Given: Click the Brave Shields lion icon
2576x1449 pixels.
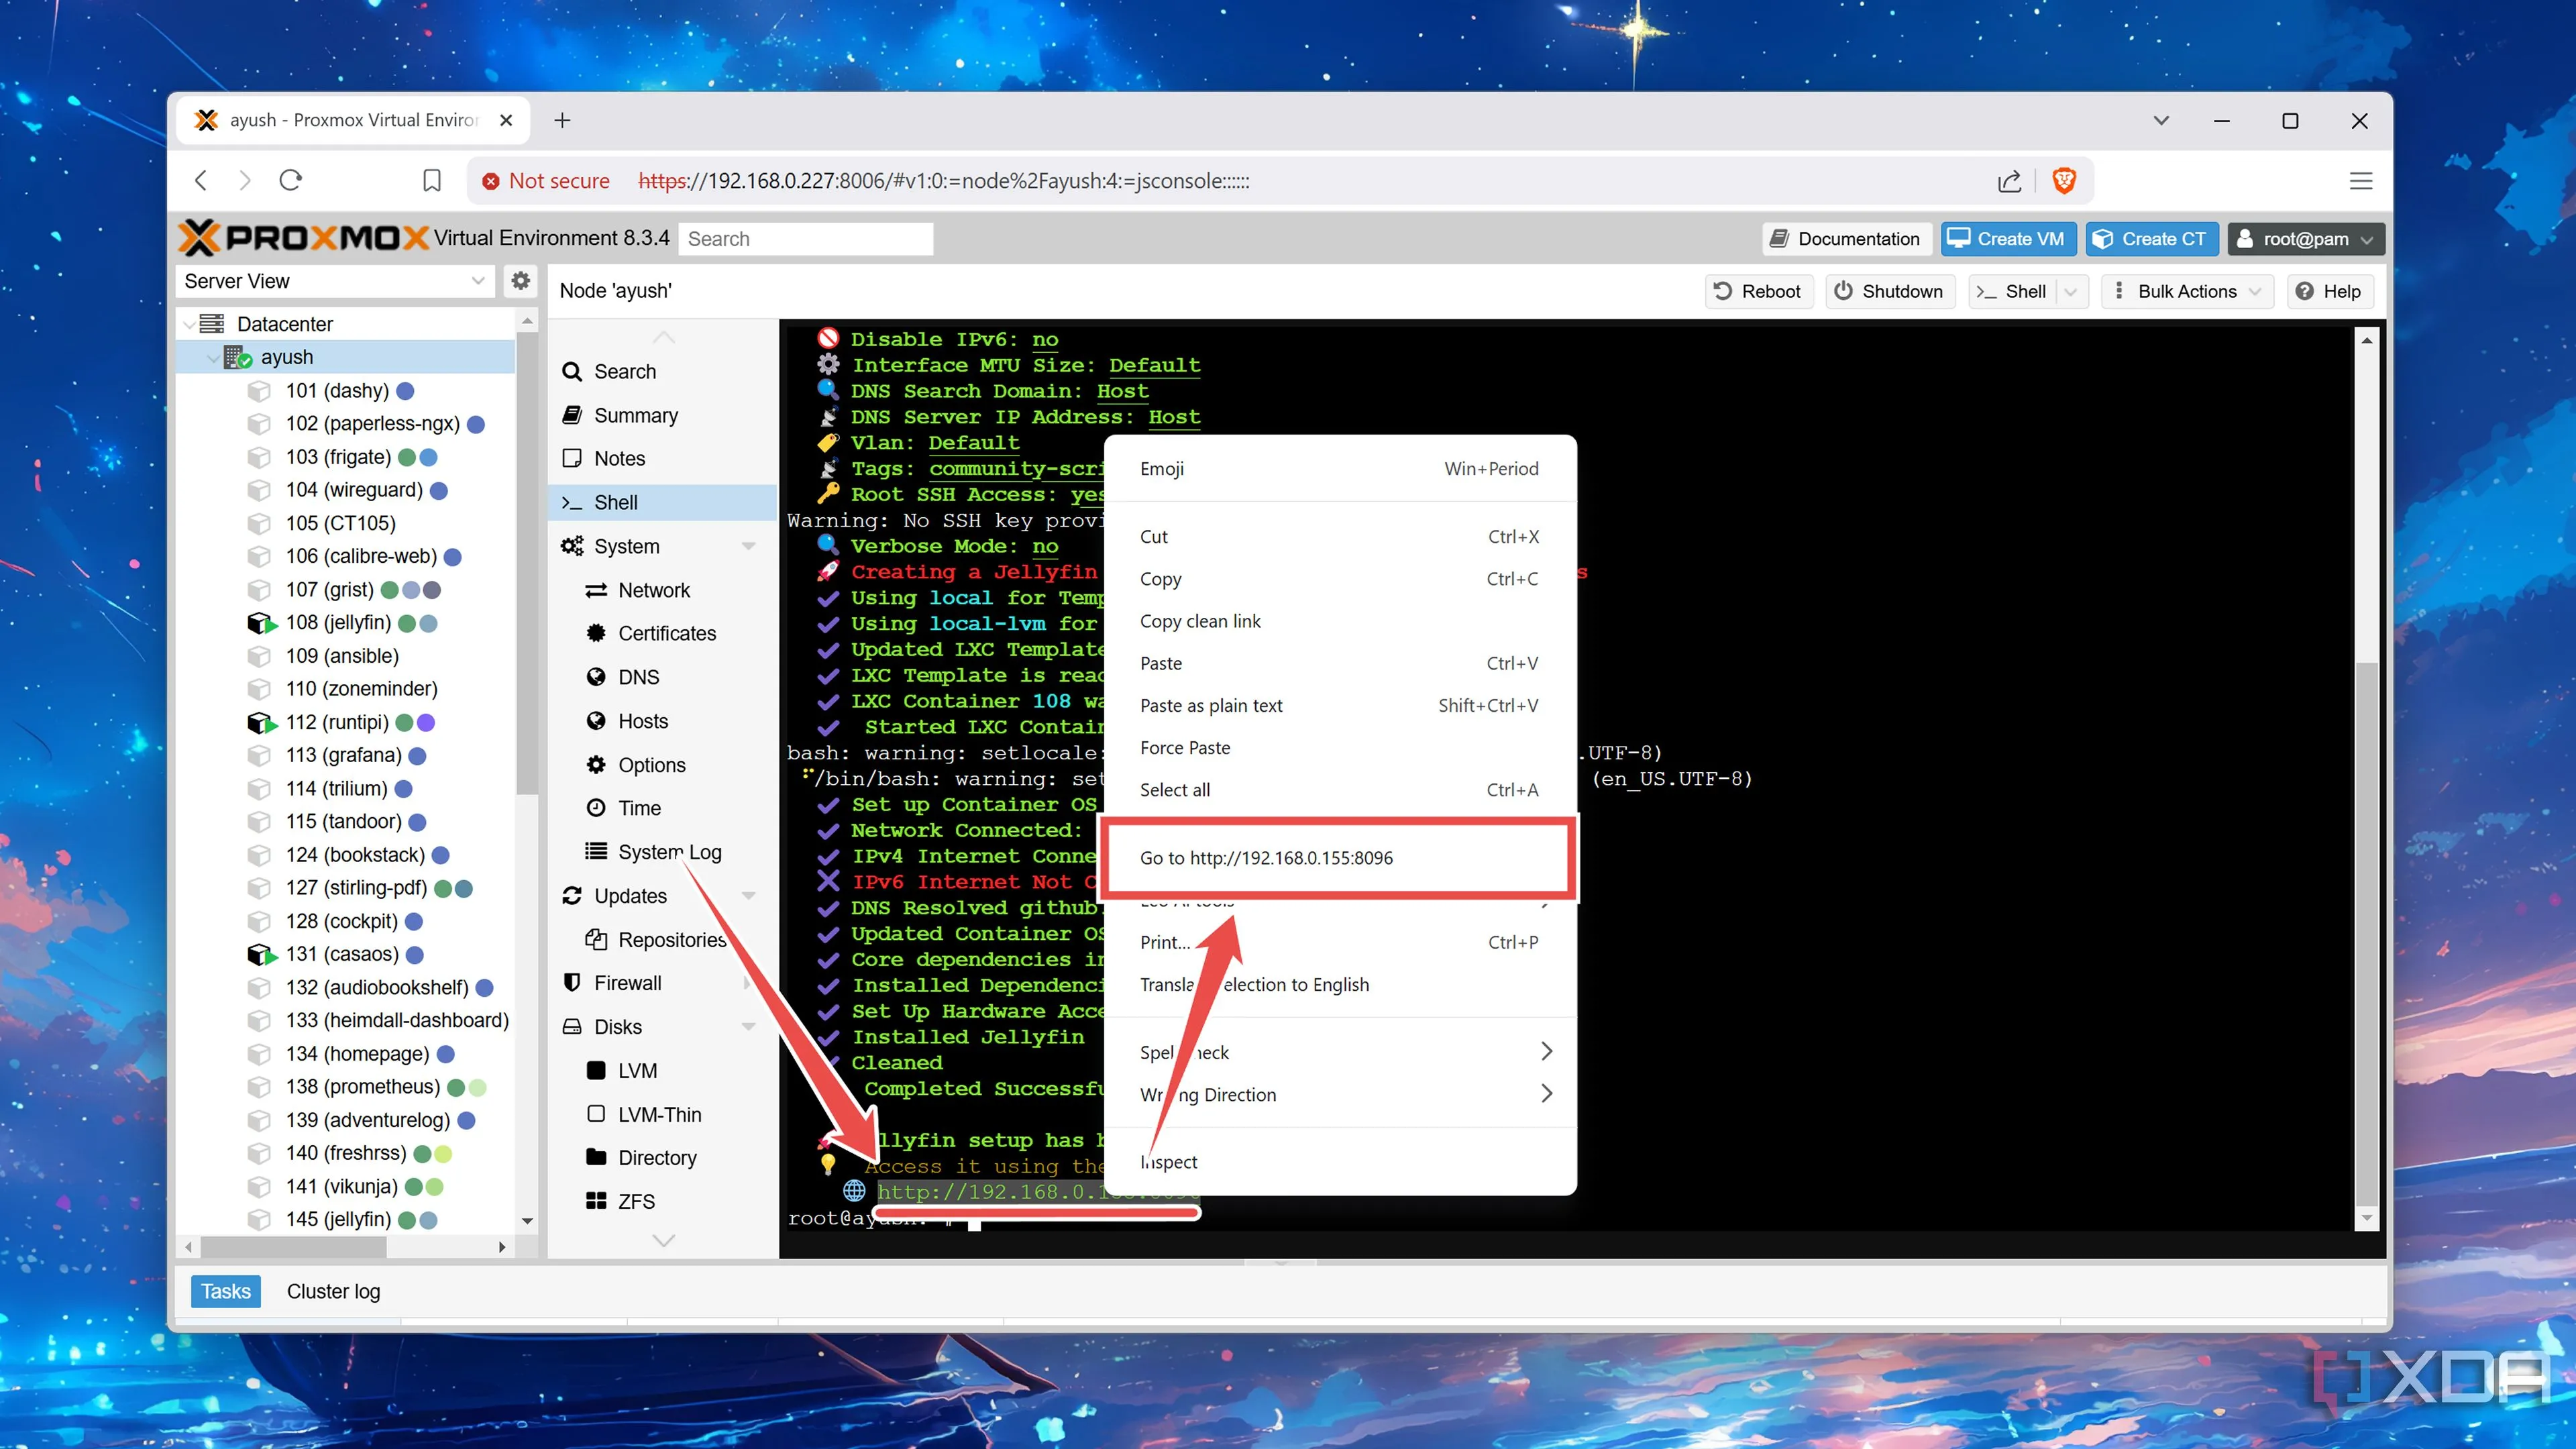Looking at the screenshot, I should point(2063,181).
